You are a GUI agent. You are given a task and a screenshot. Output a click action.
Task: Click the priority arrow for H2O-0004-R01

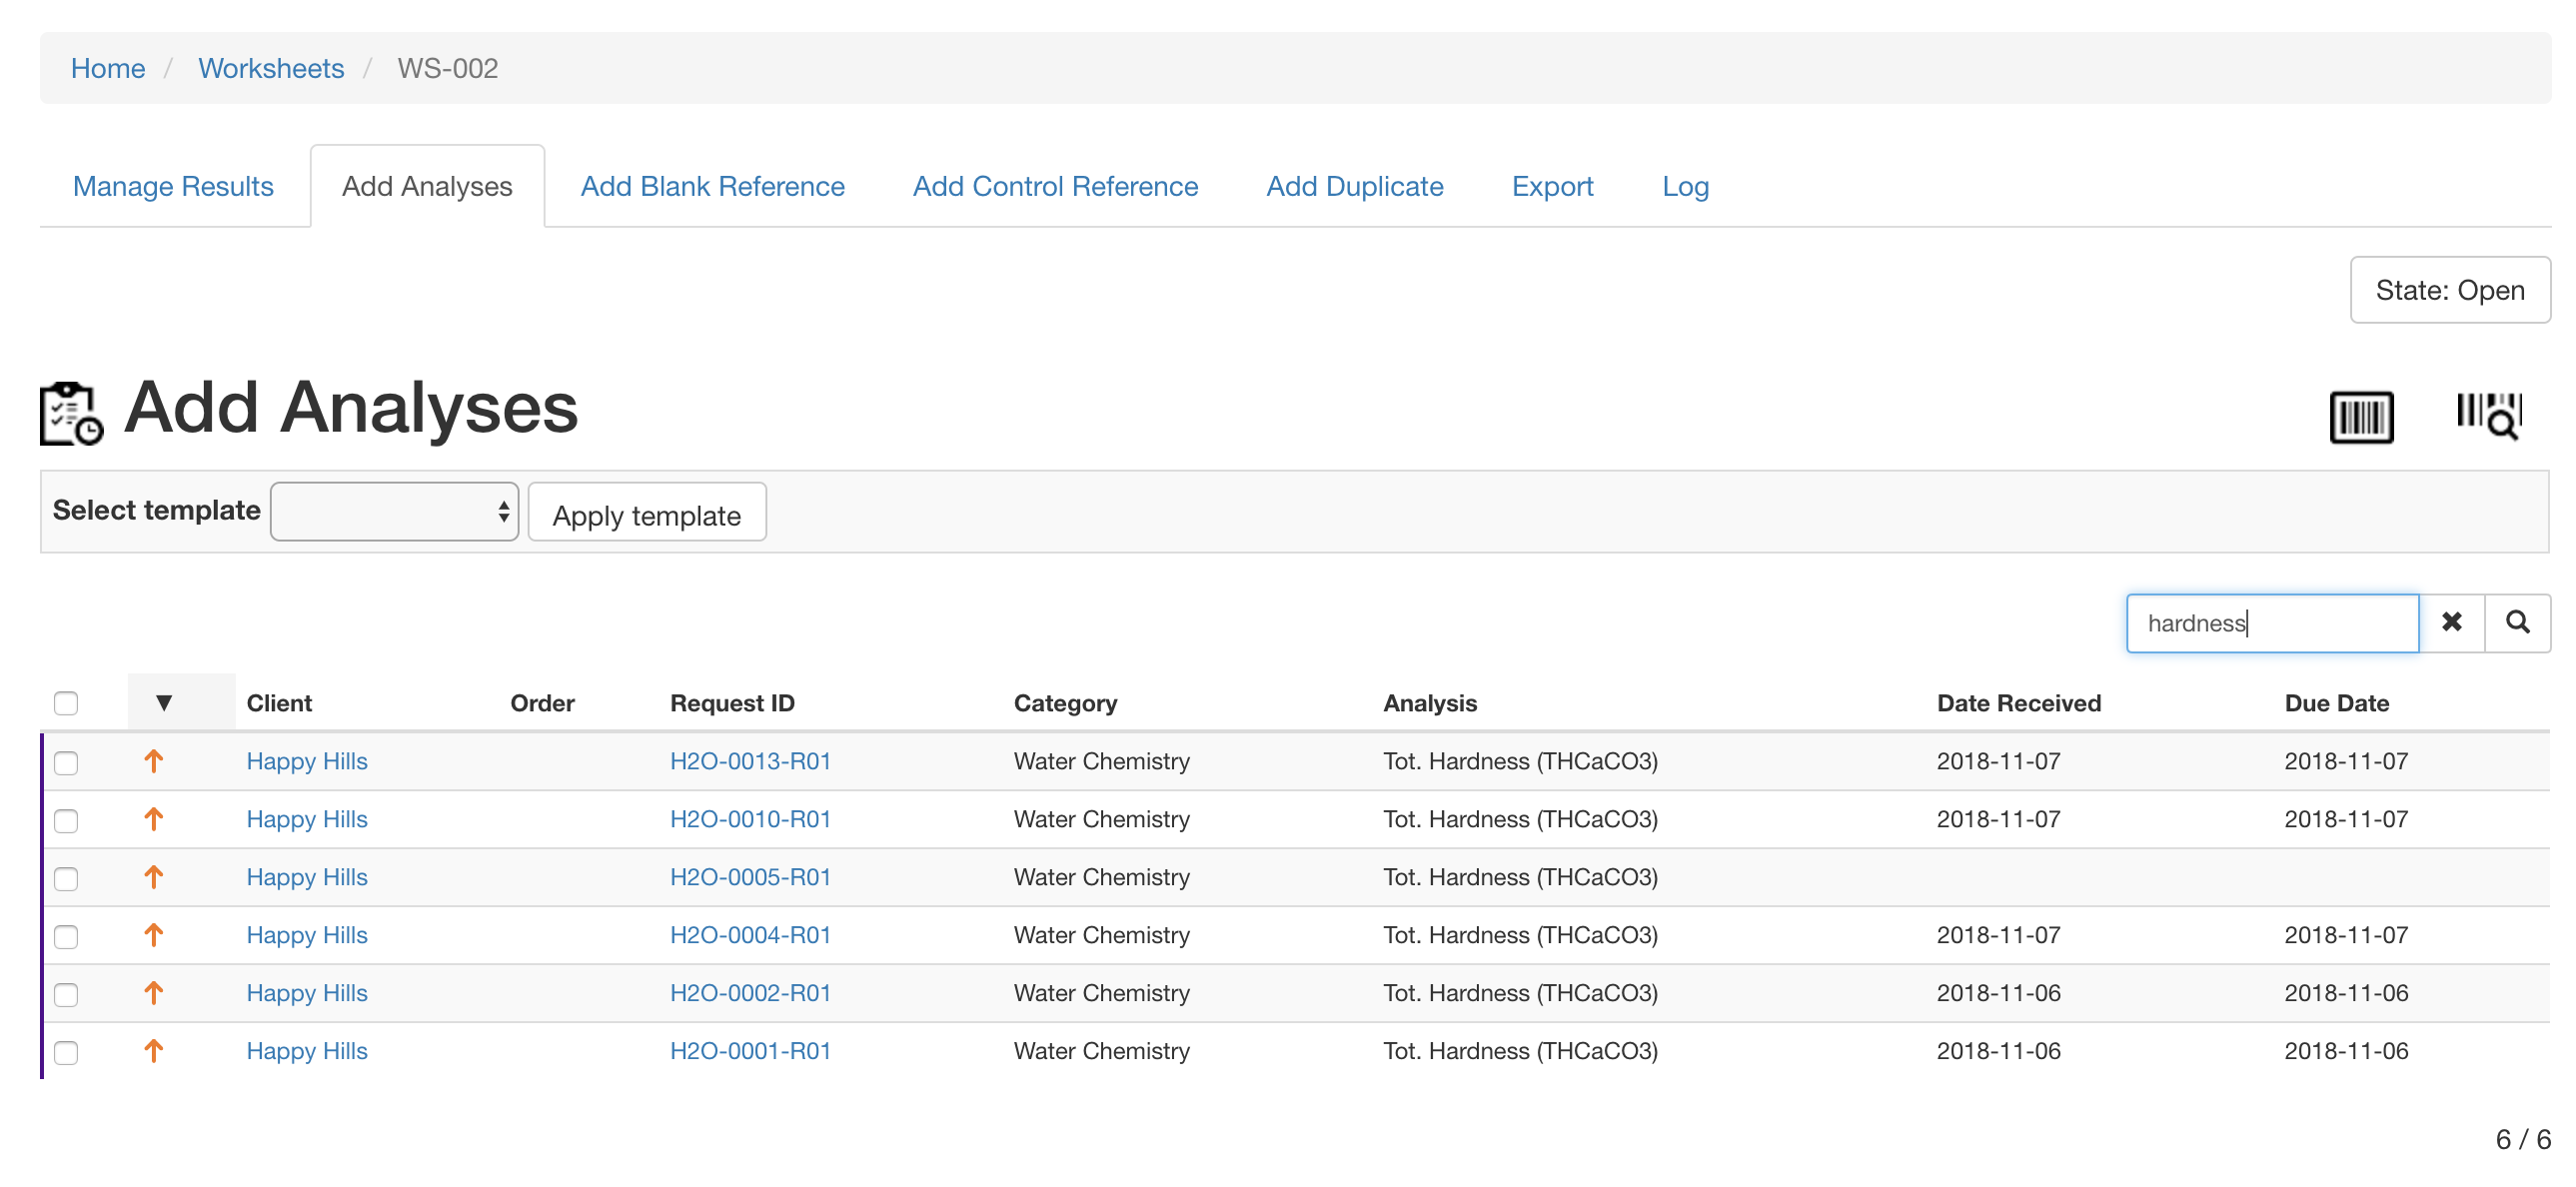click(x=153, y=935)
